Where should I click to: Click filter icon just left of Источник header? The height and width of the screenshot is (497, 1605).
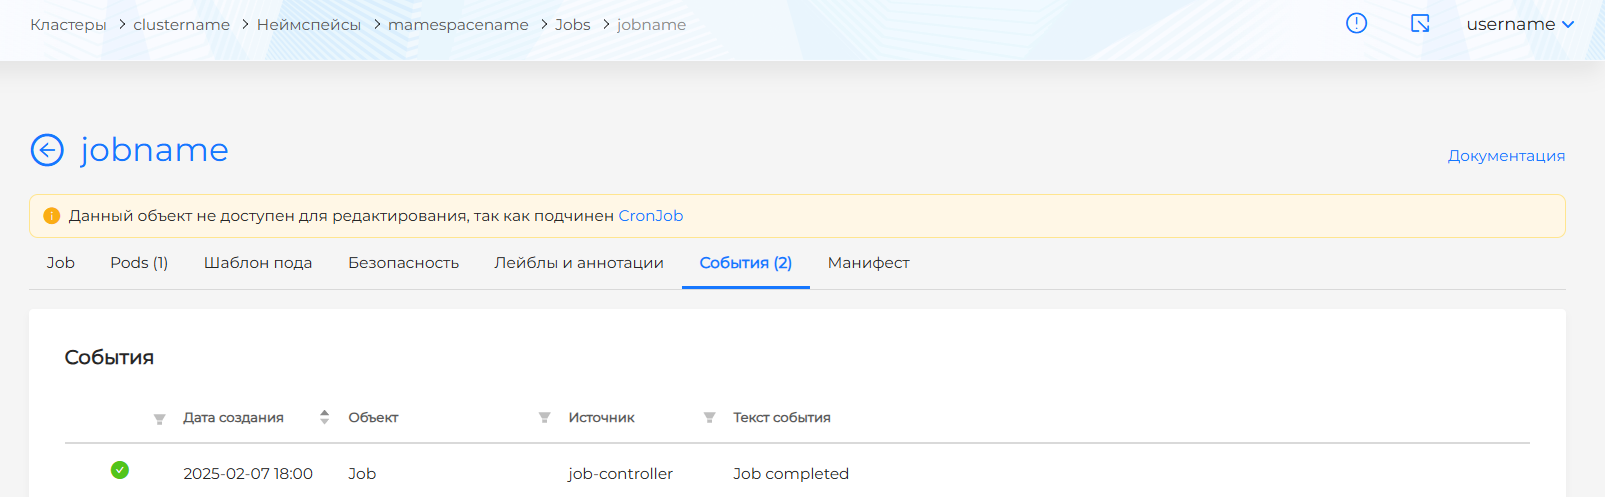click(x=544, y=418)
